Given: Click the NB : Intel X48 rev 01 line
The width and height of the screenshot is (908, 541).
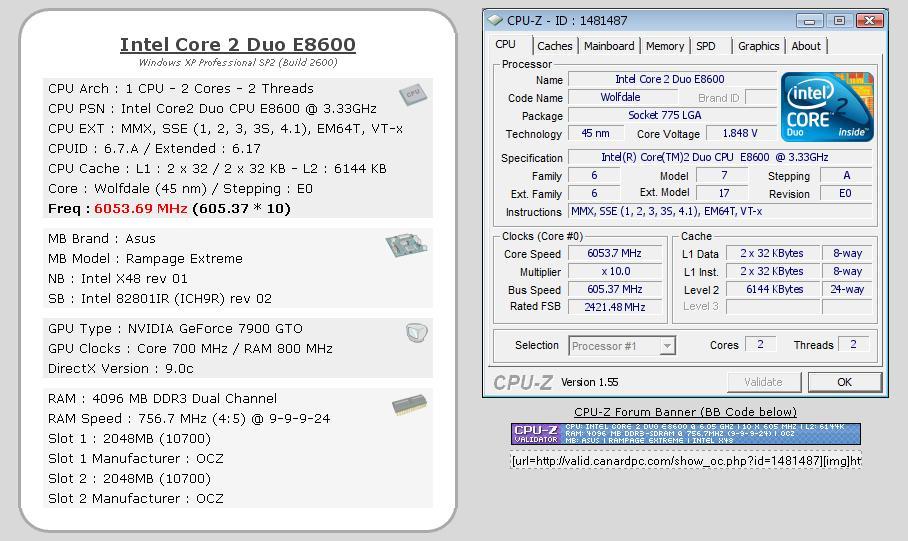Looking at the screenshot, I should [118, 279].
